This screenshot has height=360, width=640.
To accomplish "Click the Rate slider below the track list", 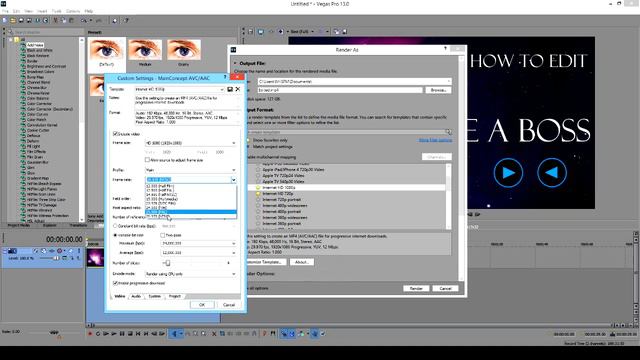I will (54, 333).
